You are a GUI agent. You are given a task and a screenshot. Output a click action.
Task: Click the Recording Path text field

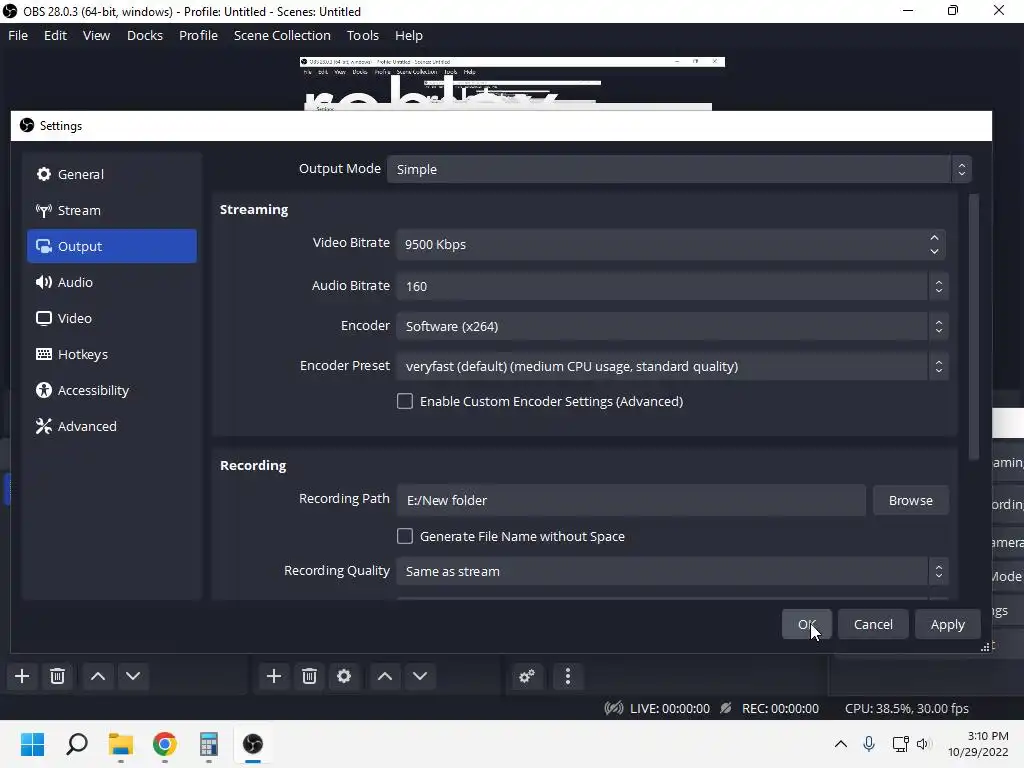point(631,500)
